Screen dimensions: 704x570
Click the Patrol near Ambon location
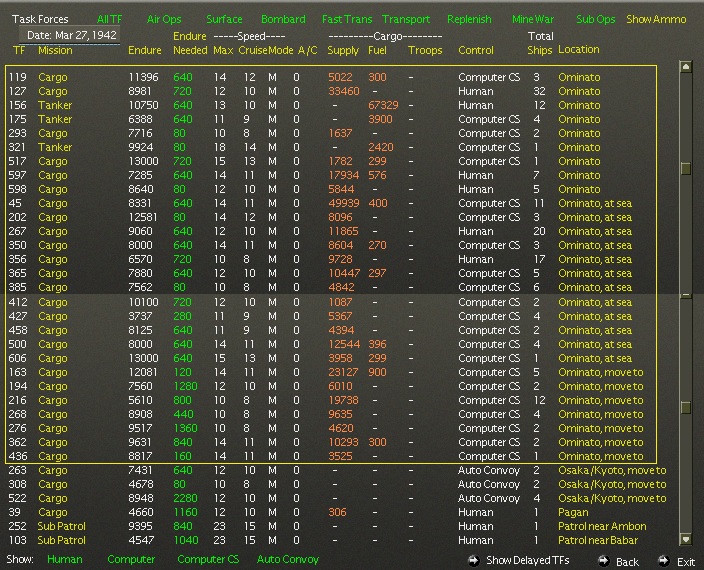[x=602, y=526]
